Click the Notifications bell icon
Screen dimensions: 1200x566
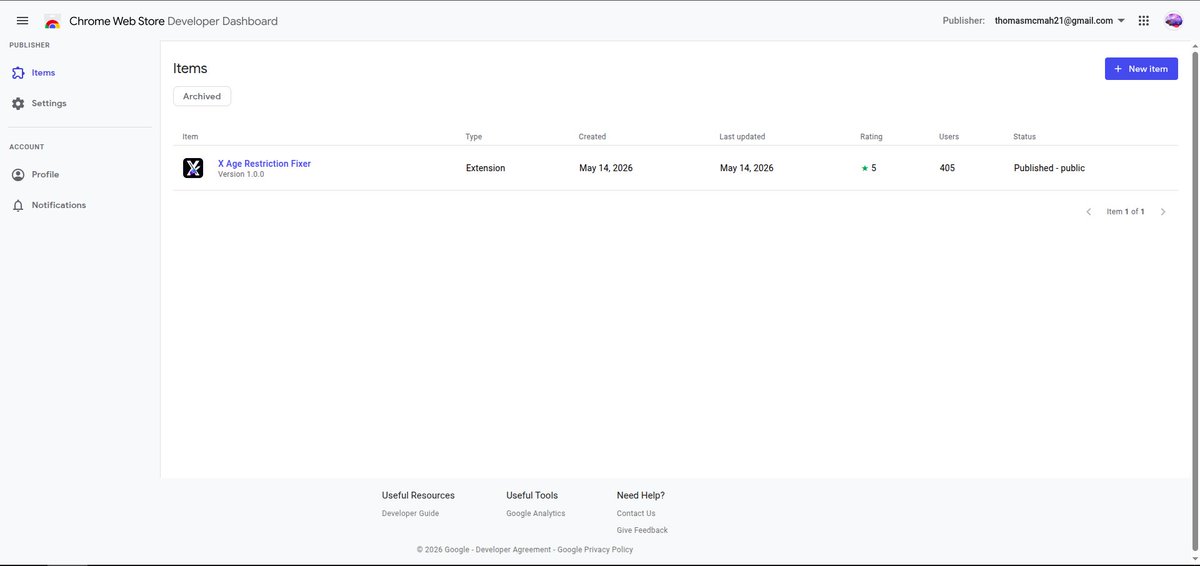point(18,205)
